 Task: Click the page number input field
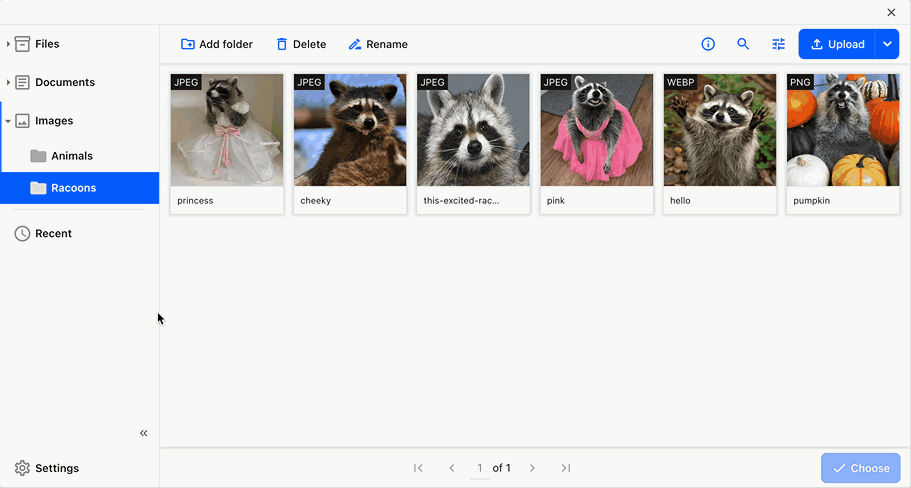[x=480, y=468]
